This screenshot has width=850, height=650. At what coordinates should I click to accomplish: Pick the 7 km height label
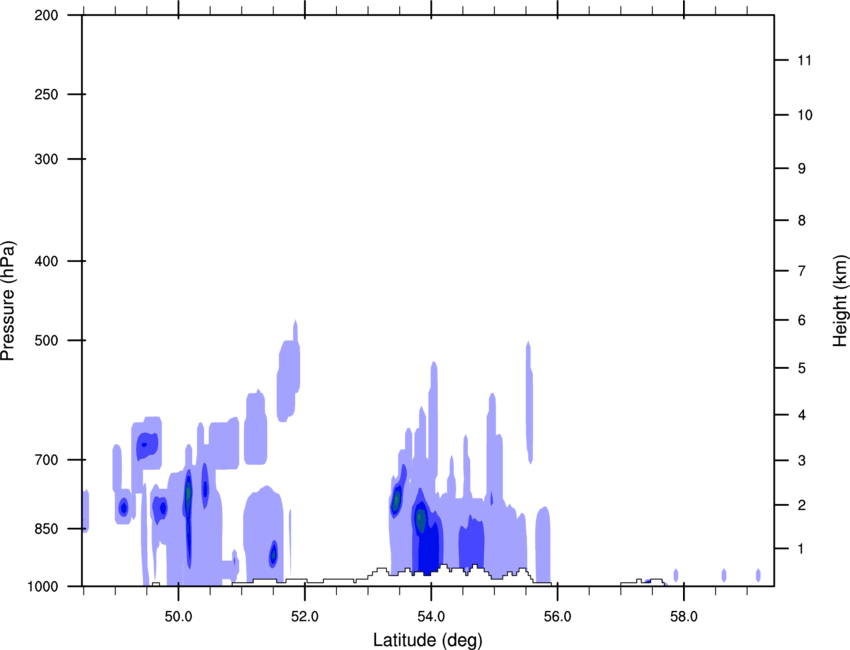click(802, 271)
